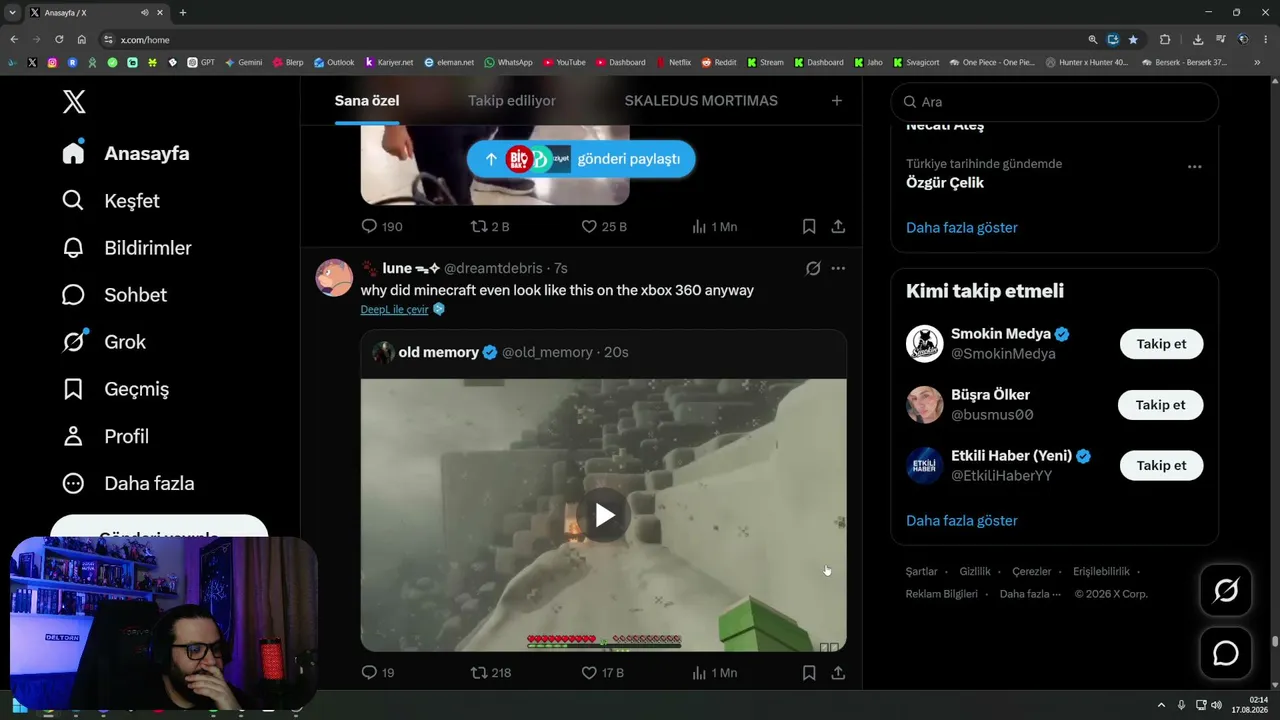Viewport: 1280px width, 720px height.
Task: Open more options for Özgür Çelik trend
Action: tap(1194, 167)
